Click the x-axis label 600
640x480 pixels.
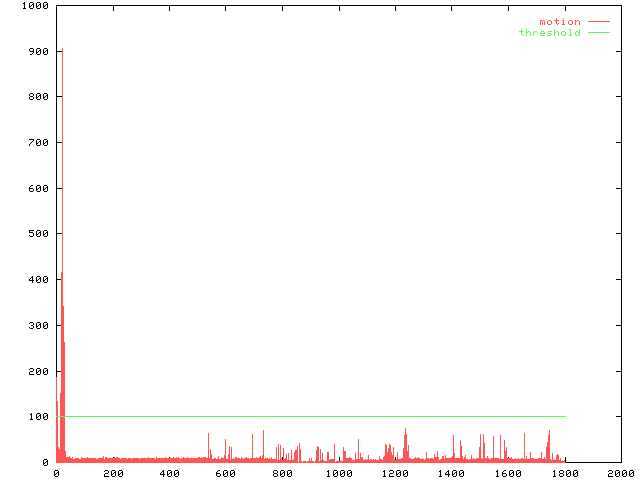tap(225, 474)
